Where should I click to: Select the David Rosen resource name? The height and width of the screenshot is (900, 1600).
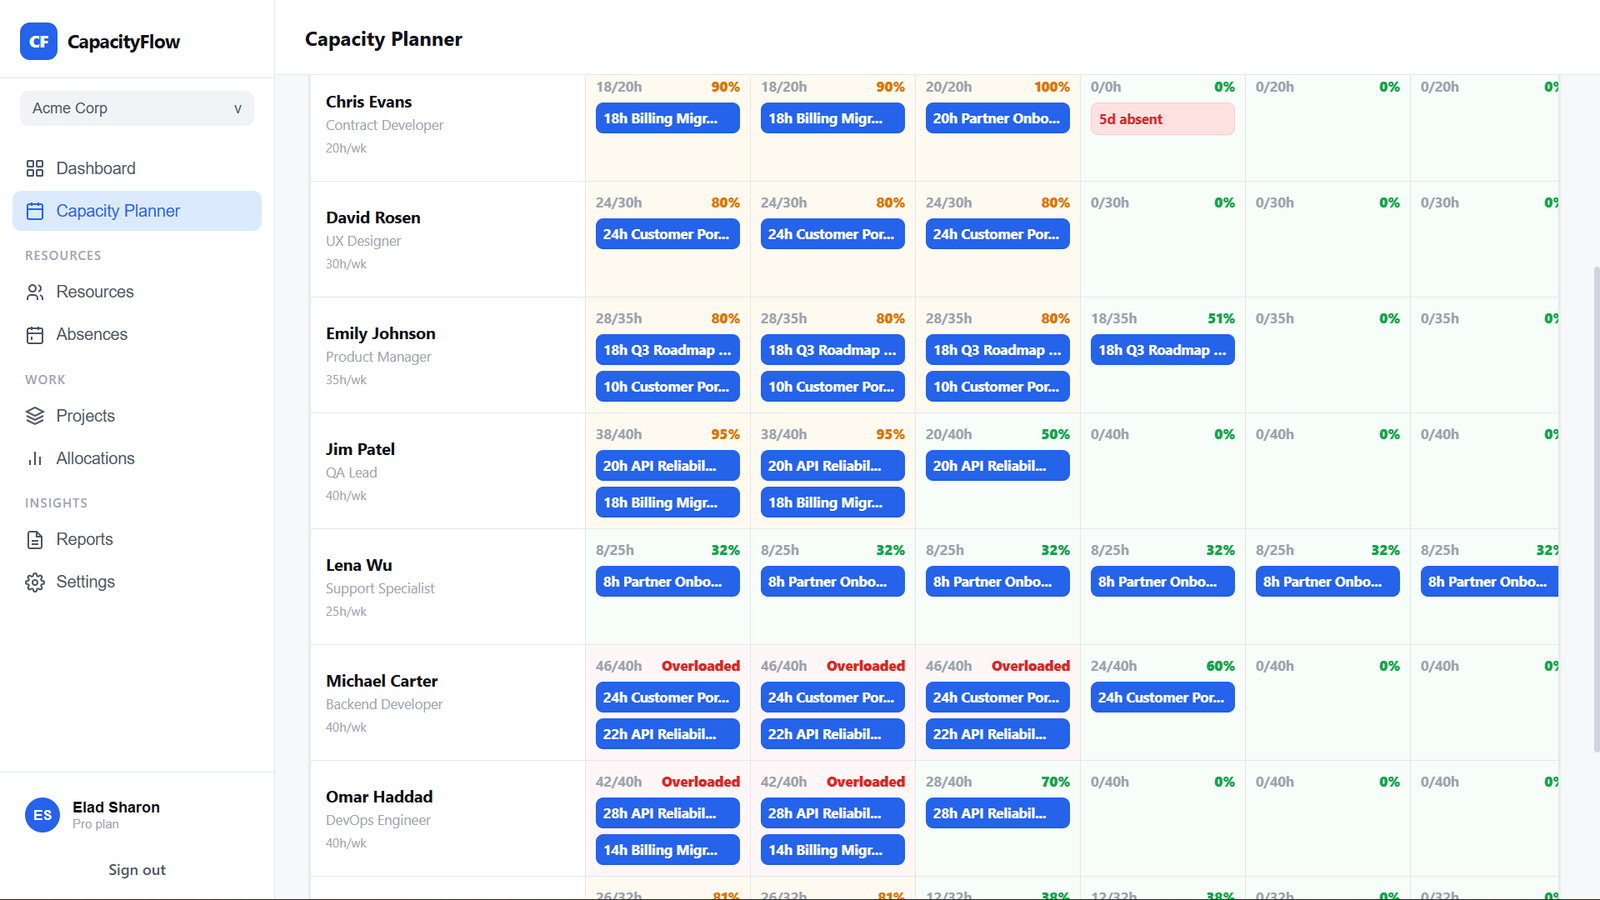point(373,218)
